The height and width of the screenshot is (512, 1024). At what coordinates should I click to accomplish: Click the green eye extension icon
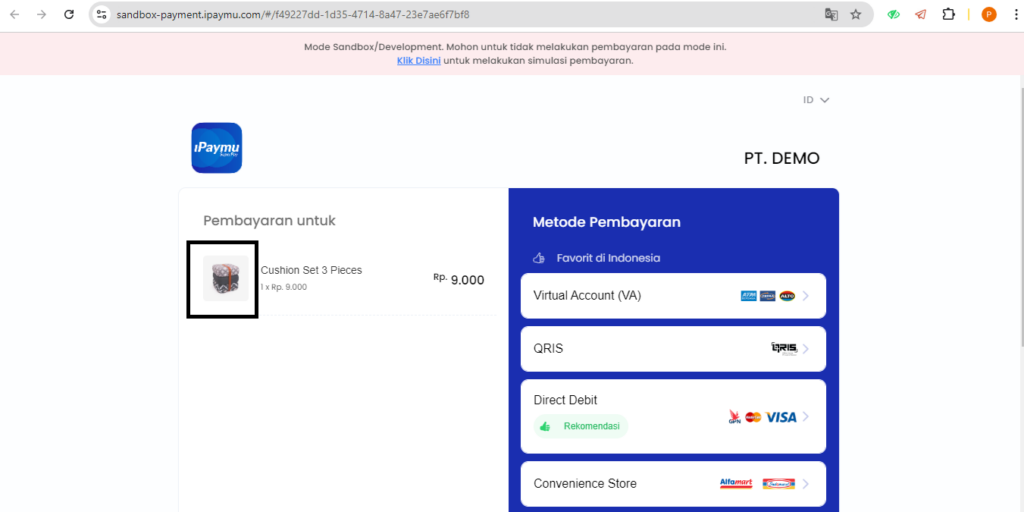[x=894, y=15]
